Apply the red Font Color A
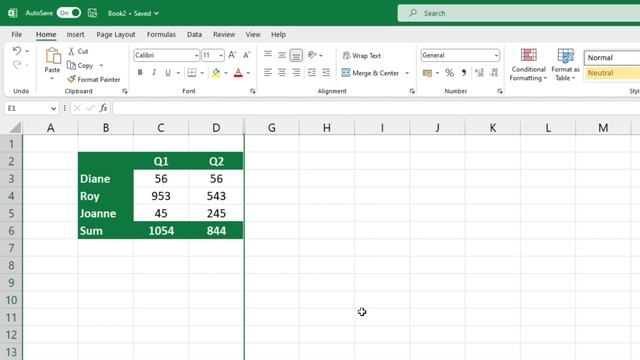This screenshot has height=360, width=640. 238,73
